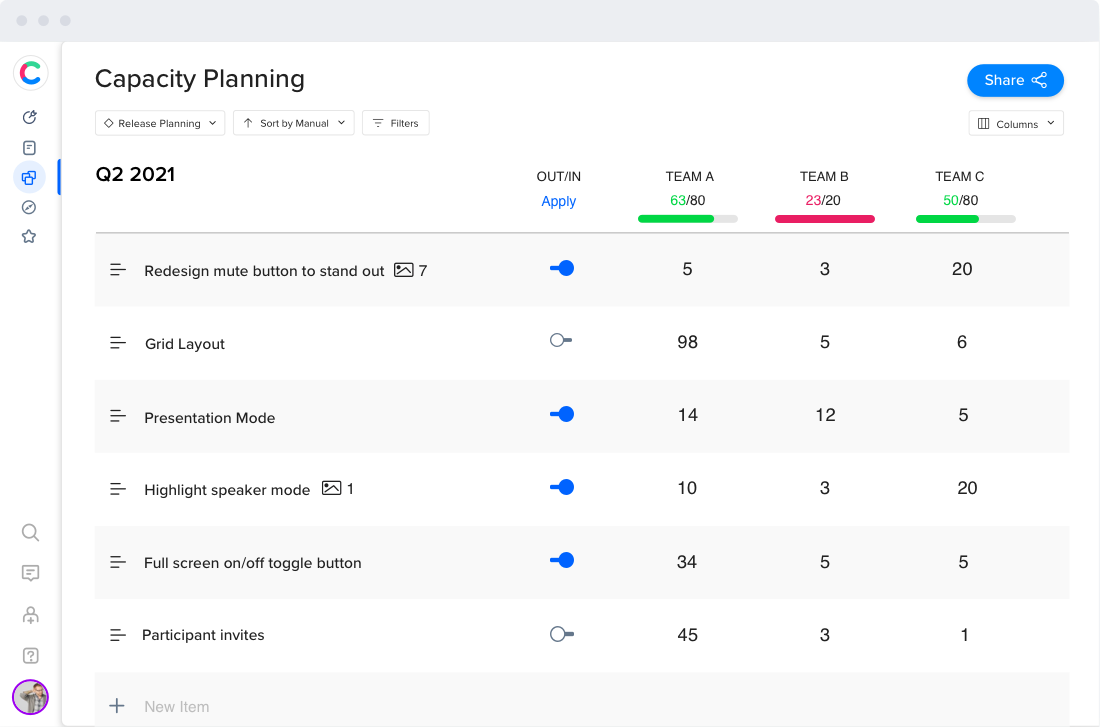
Task: Open the Filters menu
Action: coord(395,122)
